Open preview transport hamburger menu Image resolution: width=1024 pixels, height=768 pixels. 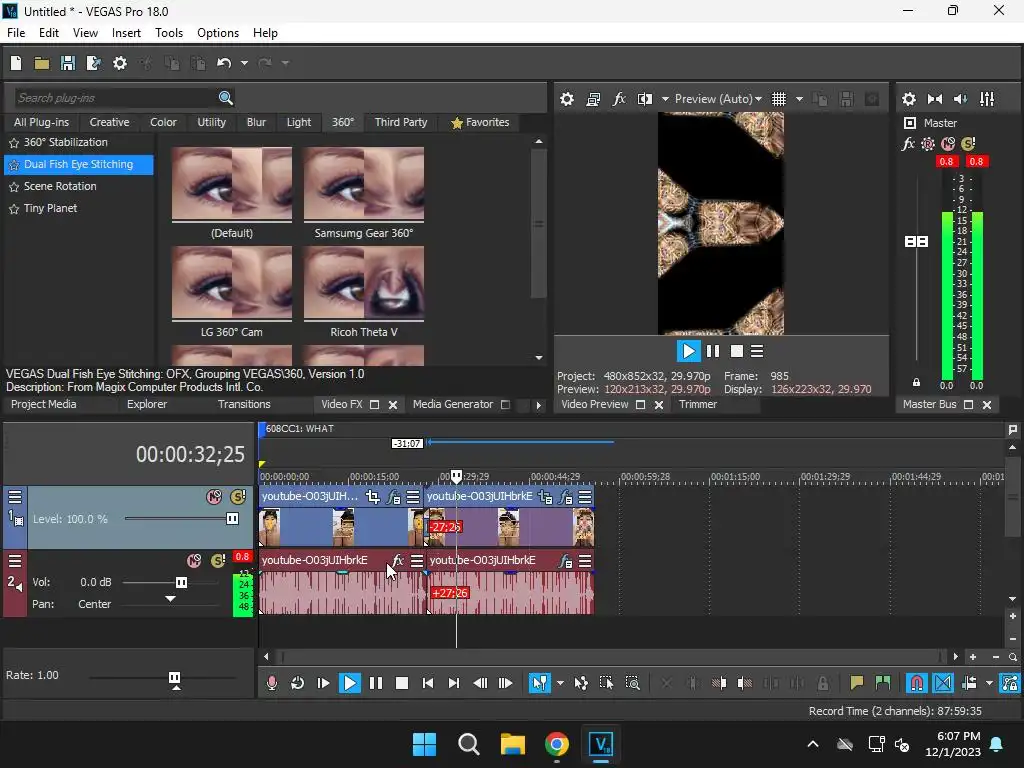click(x=757, y=351)
